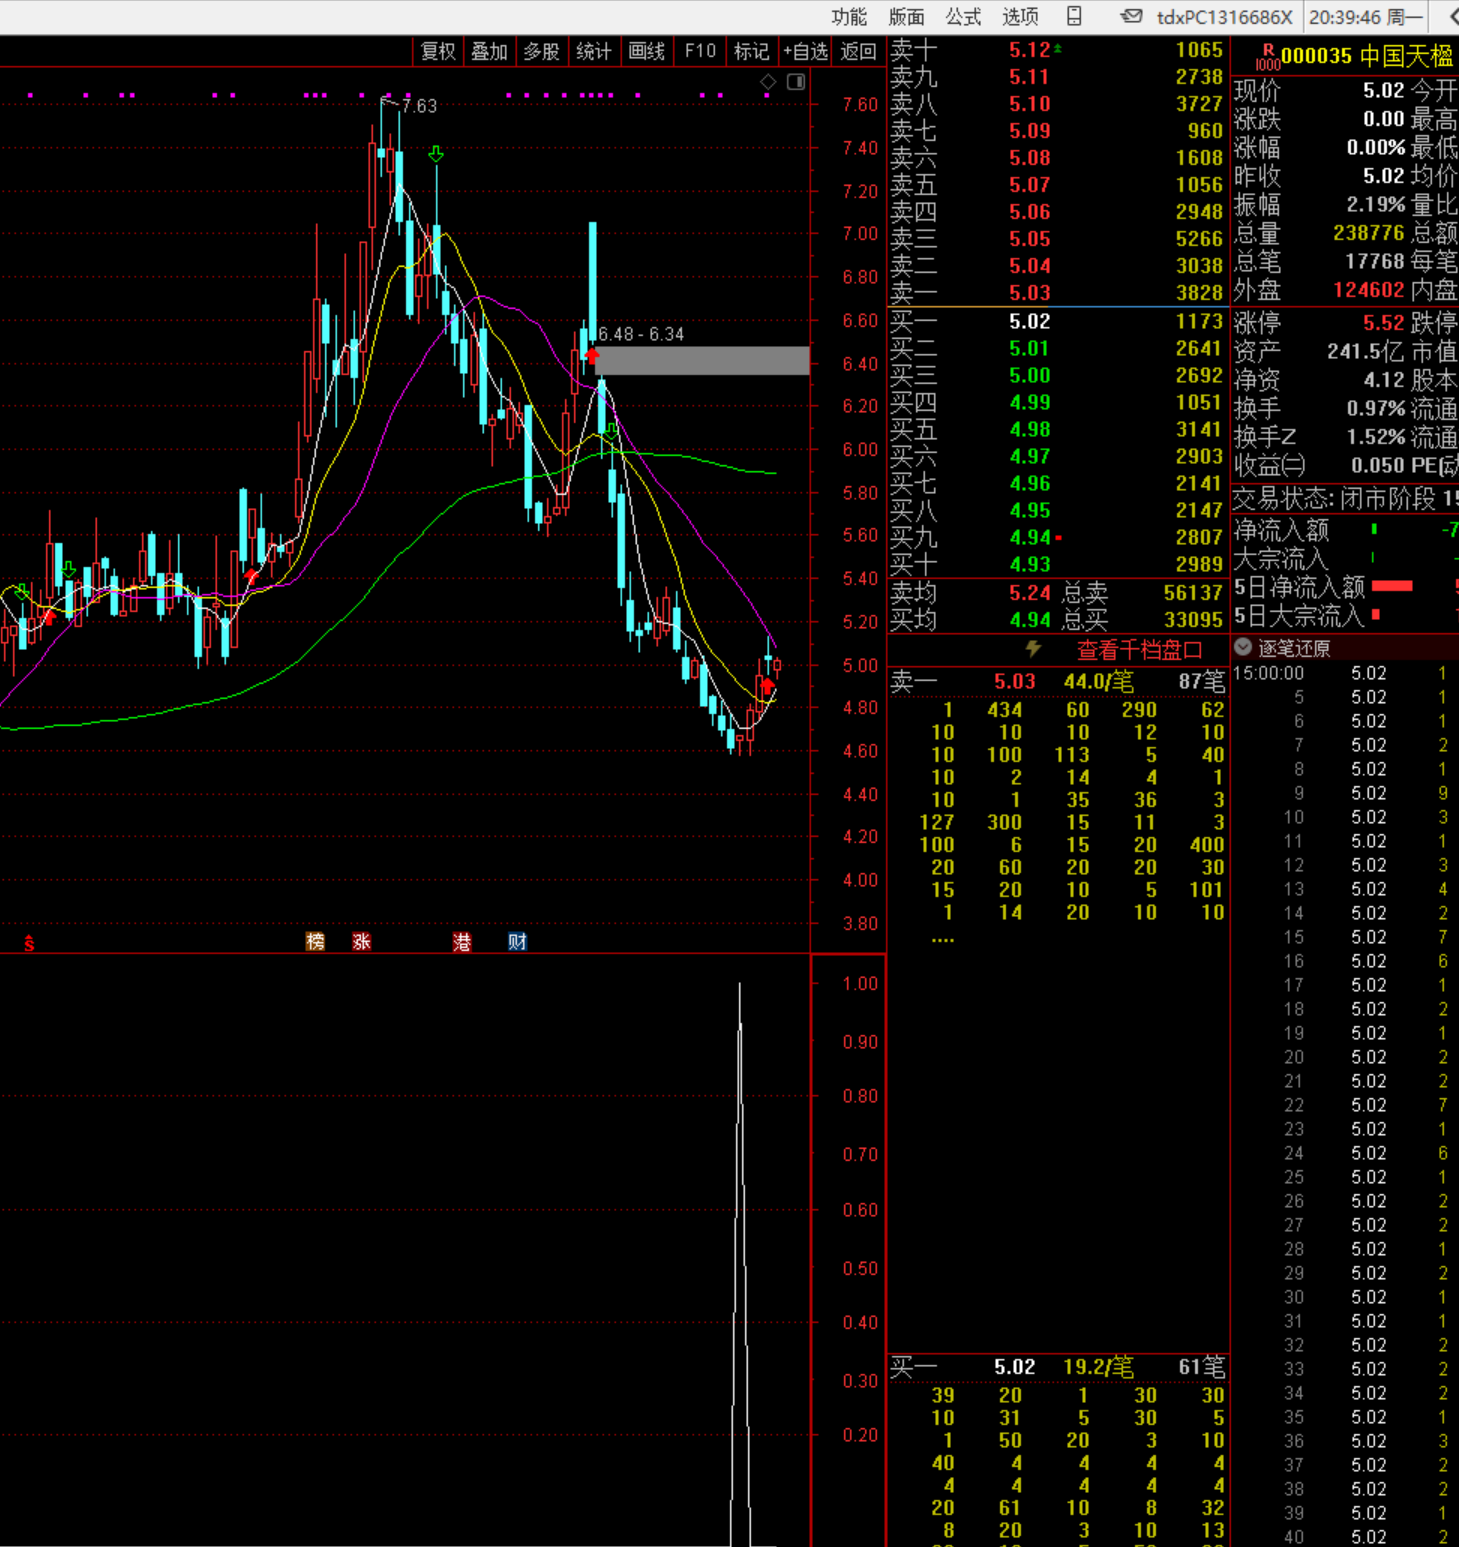Click the 涨 marker icon

coord(362,941)
